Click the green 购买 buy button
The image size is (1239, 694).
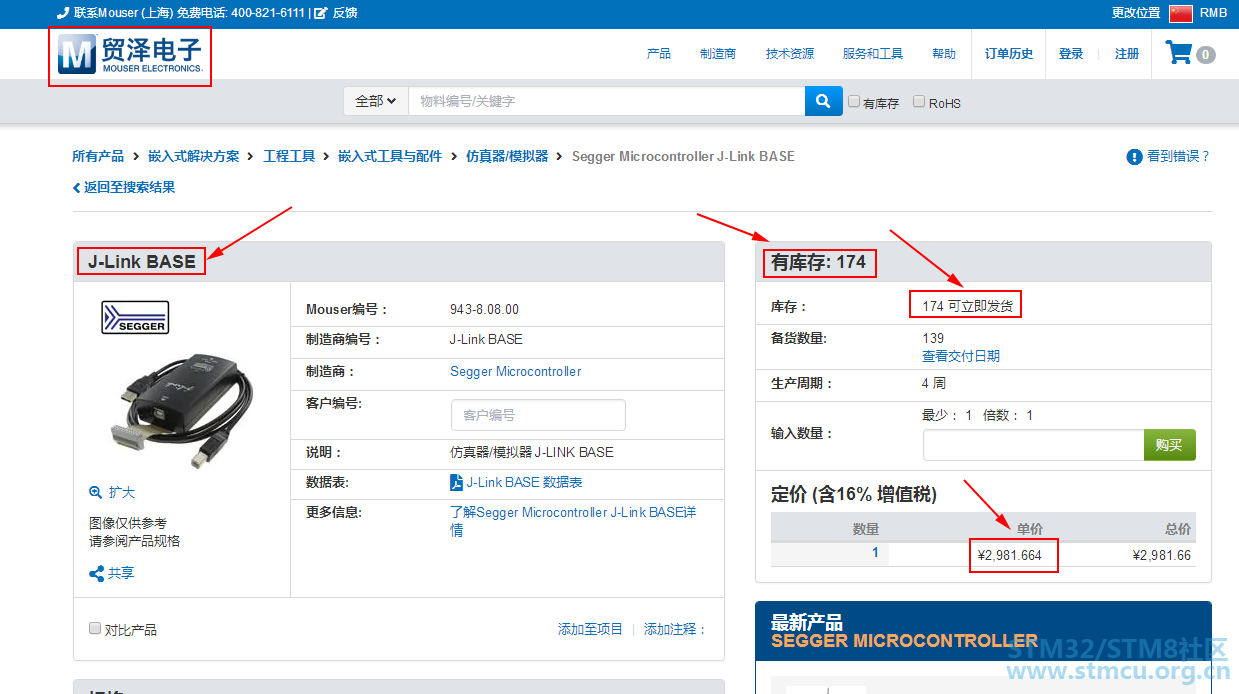[1170, 445]
